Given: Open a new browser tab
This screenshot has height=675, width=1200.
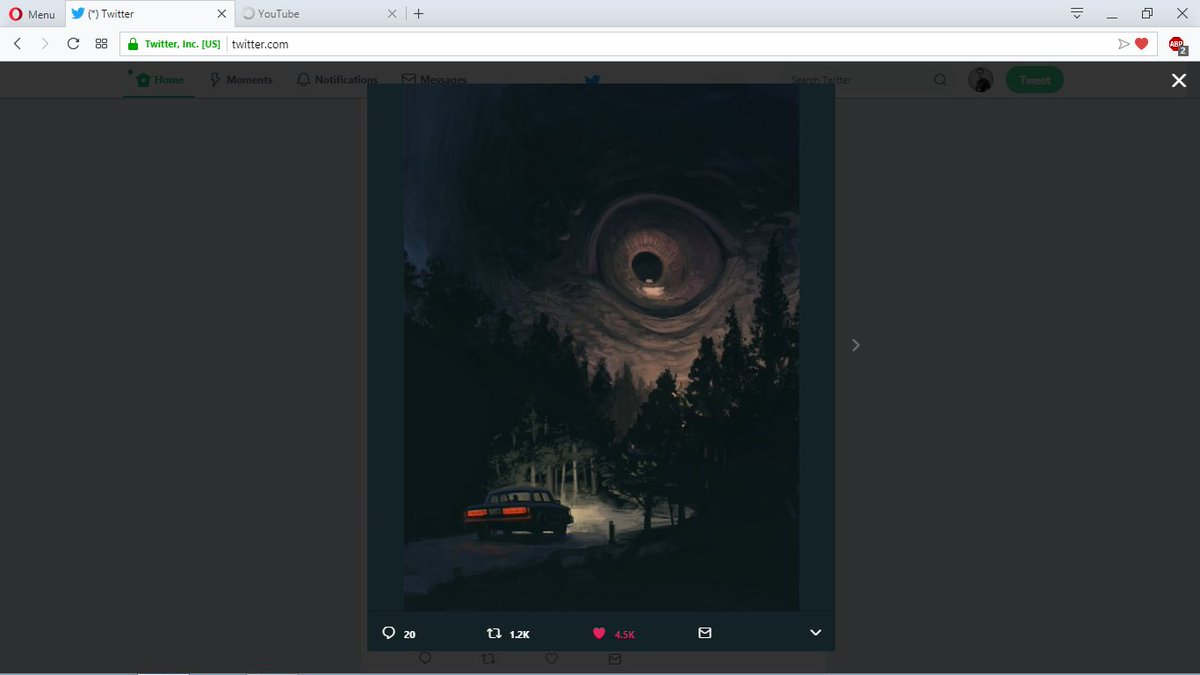Looking at the screenshot, I should [x=418, y=14].
